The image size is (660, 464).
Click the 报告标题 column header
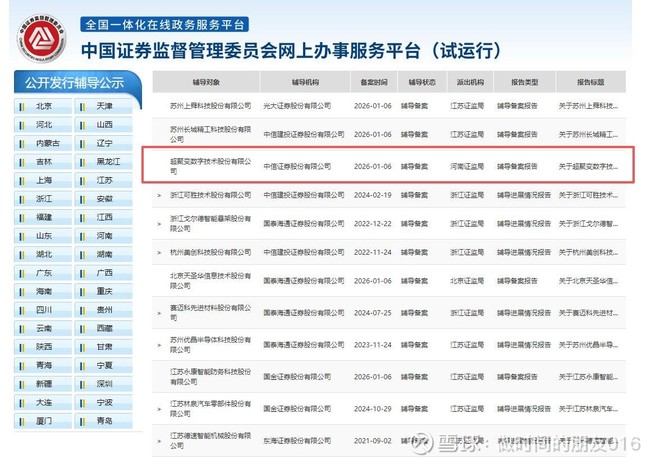point(591,82)
